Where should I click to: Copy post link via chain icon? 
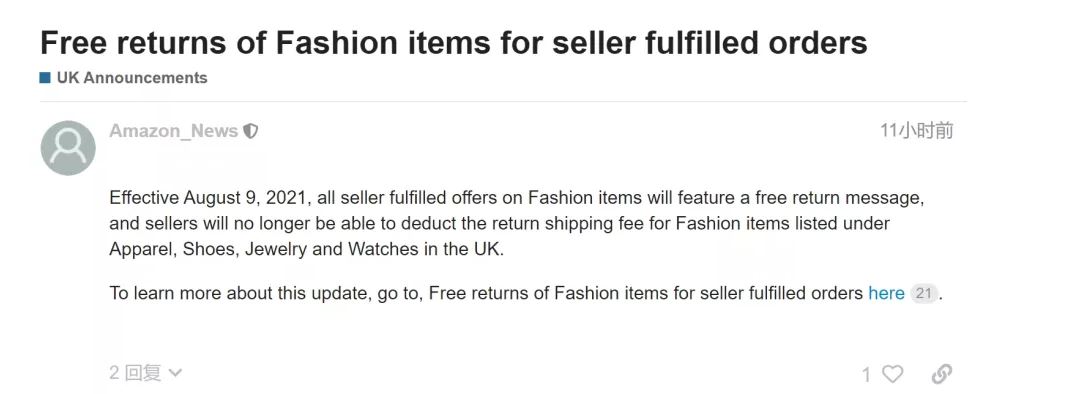[x=942, y=373]
